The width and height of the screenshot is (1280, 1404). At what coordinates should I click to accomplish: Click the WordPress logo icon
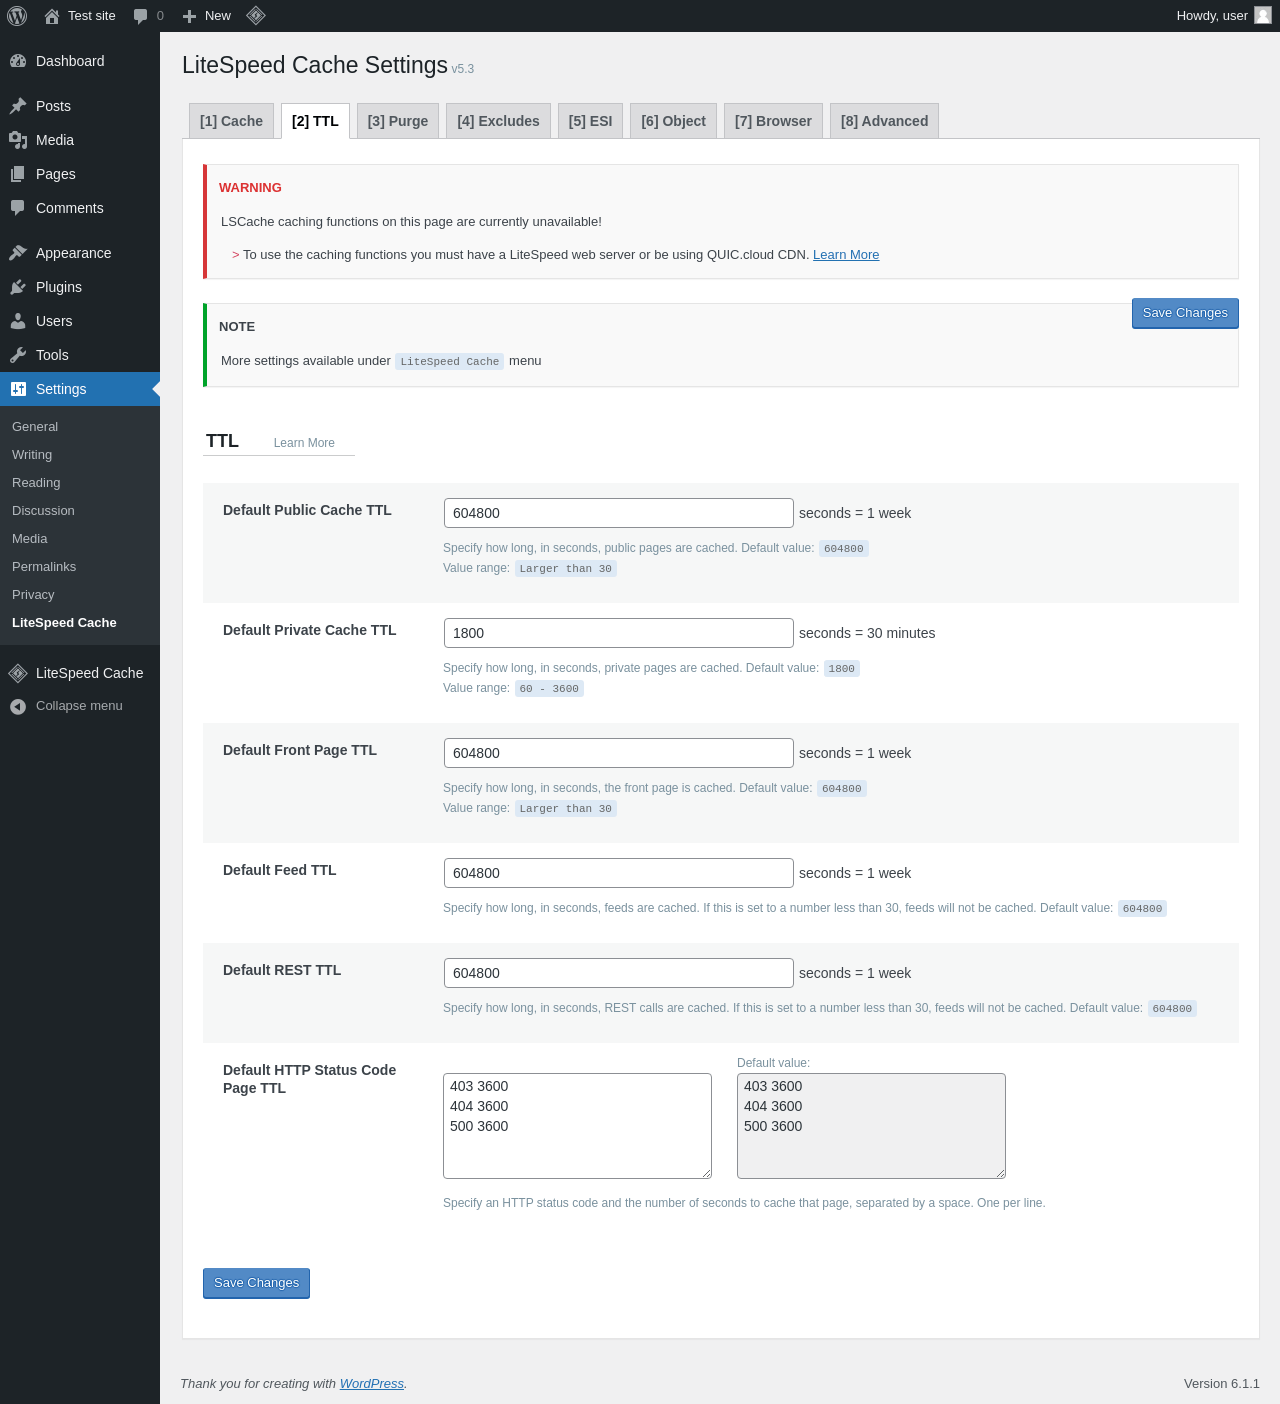[x=17, y=16]
